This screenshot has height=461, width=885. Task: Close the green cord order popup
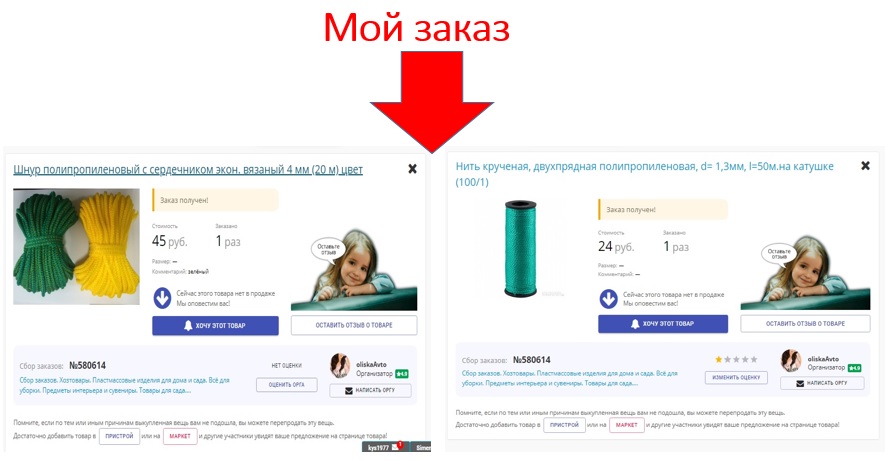click(x=413, y=169)
